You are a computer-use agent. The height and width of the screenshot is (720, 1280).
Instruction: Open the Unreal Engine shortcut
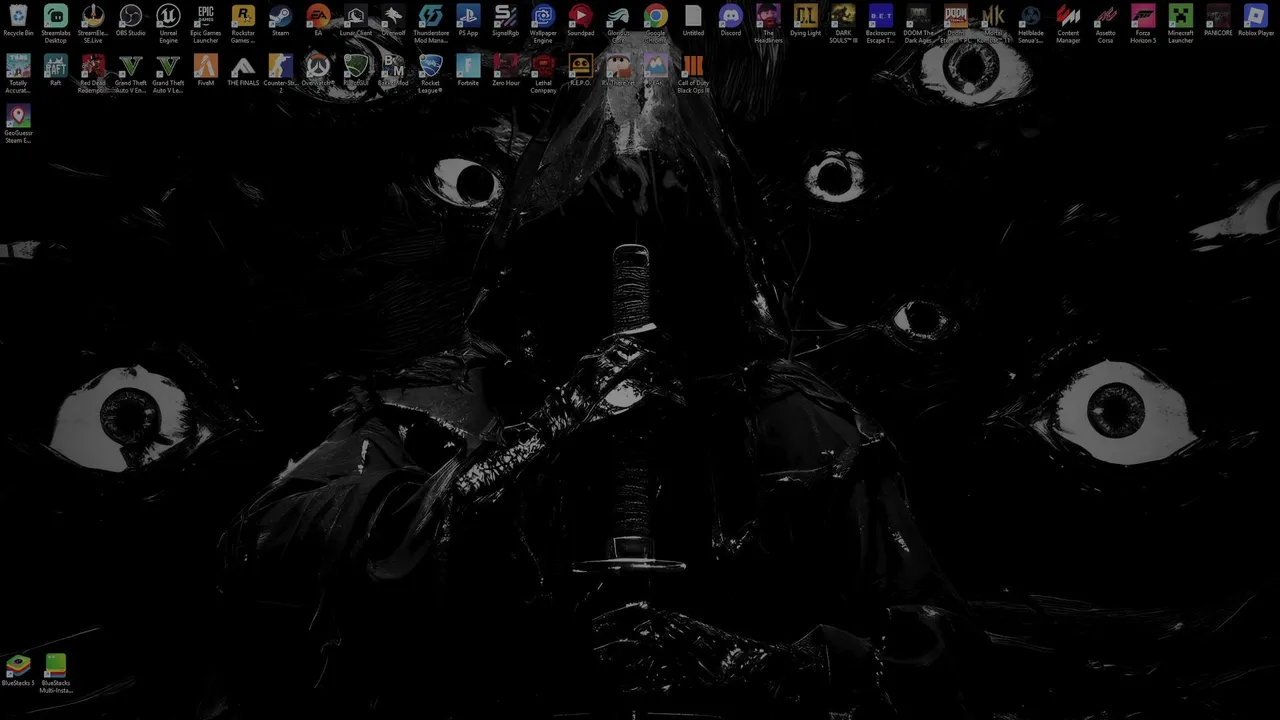pyautogui.click(x=168, y=24)
